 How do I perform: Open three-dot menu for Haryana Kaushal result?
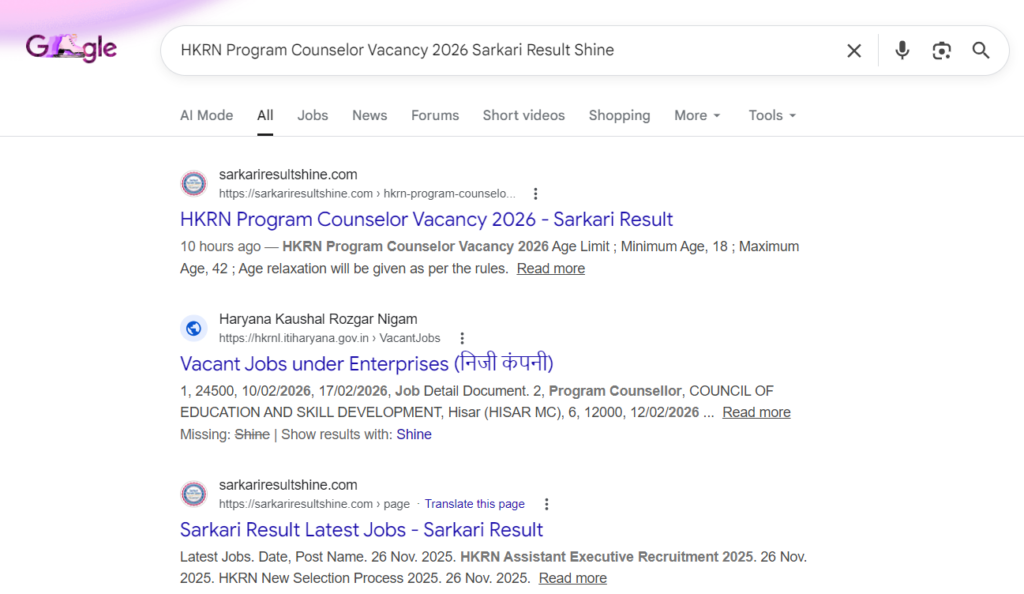(x=461, y=339)
